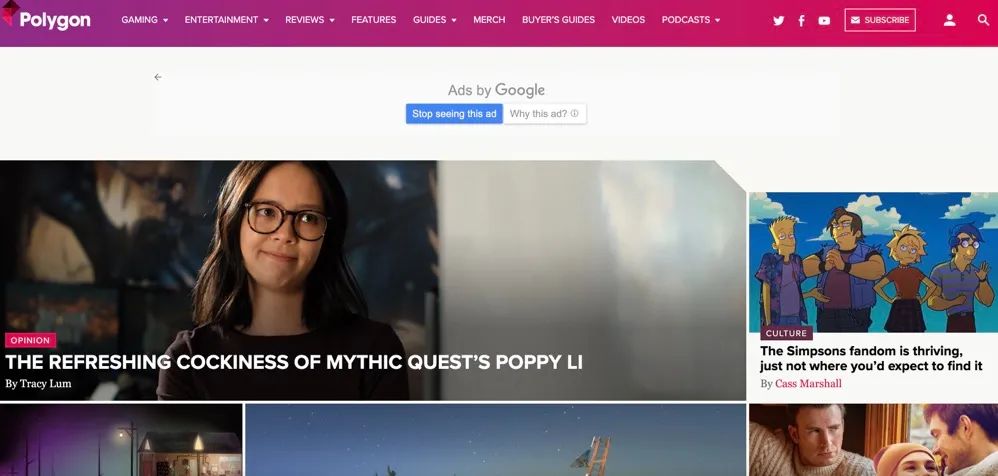This screenshot has width=998, height=476.
Task: Click the Polygon logo
Action: click(x=46, y=19)
